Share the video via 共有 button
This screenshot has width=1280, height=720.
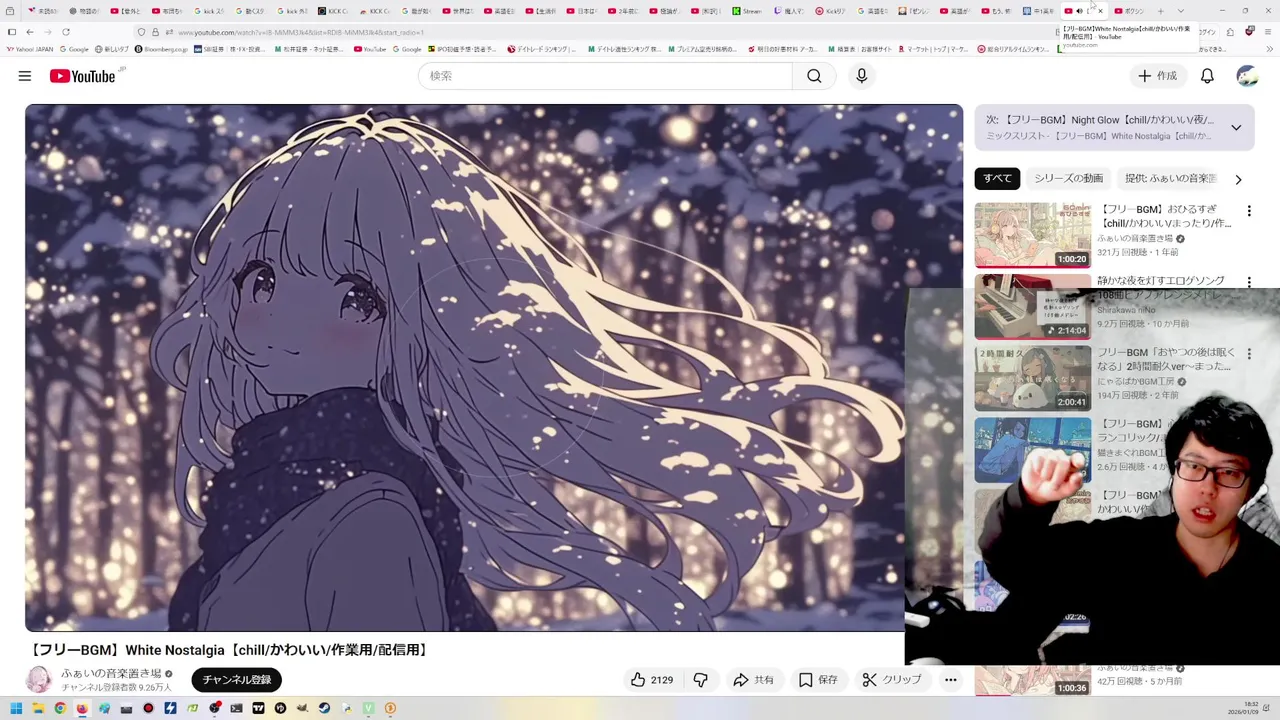(x=753, y=680)
